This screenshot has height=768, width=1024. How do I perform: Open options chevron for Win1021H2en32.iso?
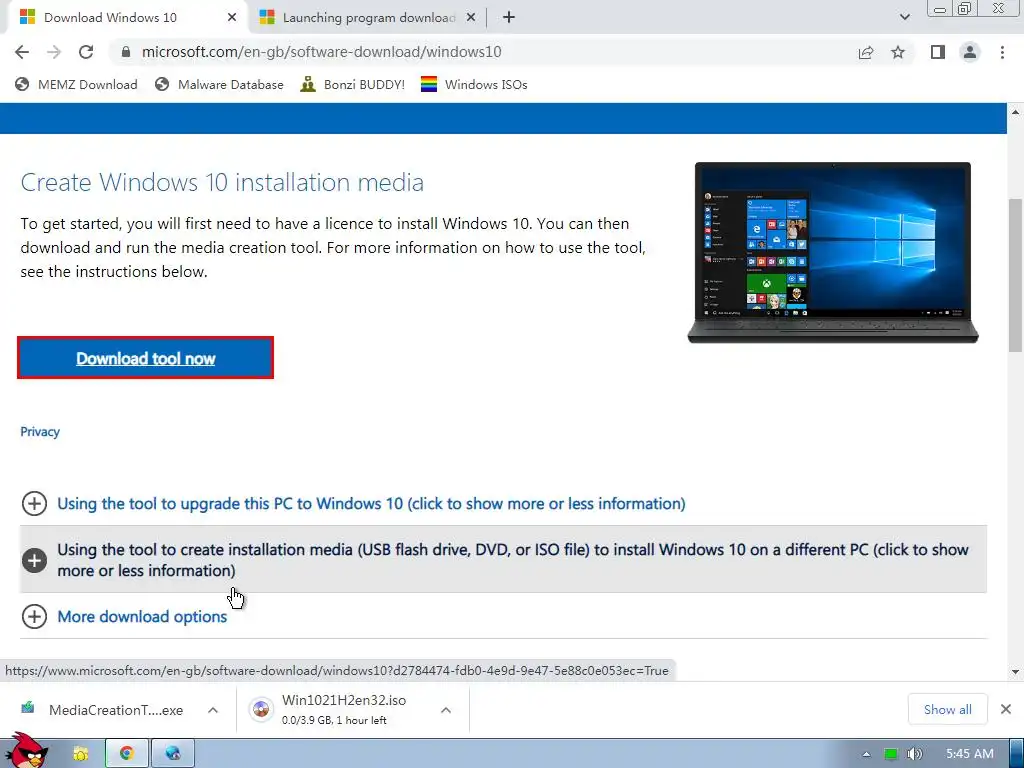click(446, 710)
